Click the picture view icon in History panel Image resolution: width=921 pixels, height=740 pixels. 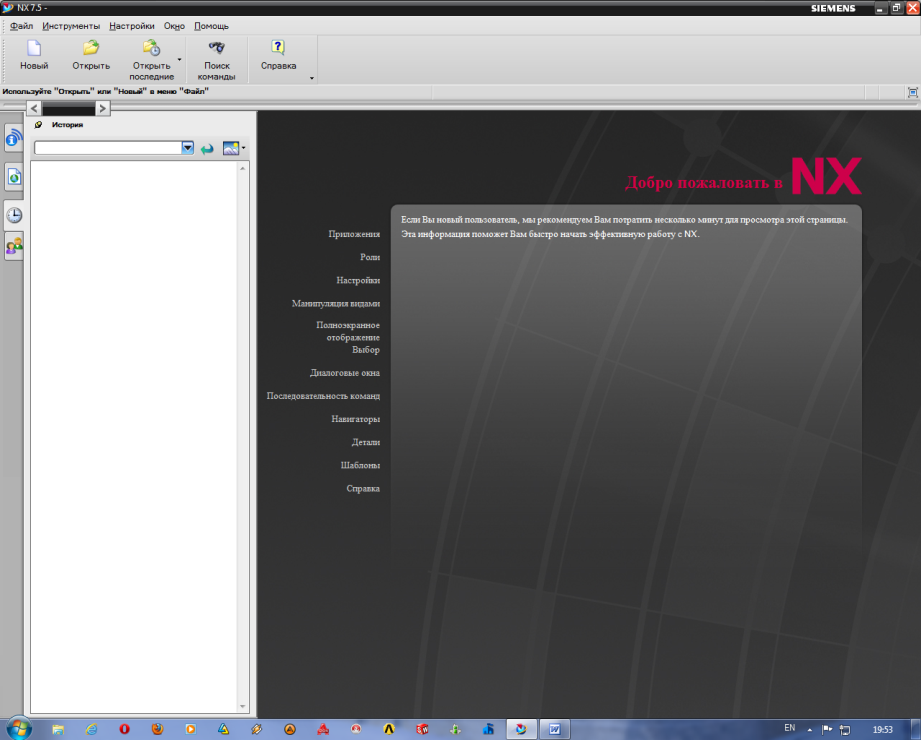click(x=231, y=148)
